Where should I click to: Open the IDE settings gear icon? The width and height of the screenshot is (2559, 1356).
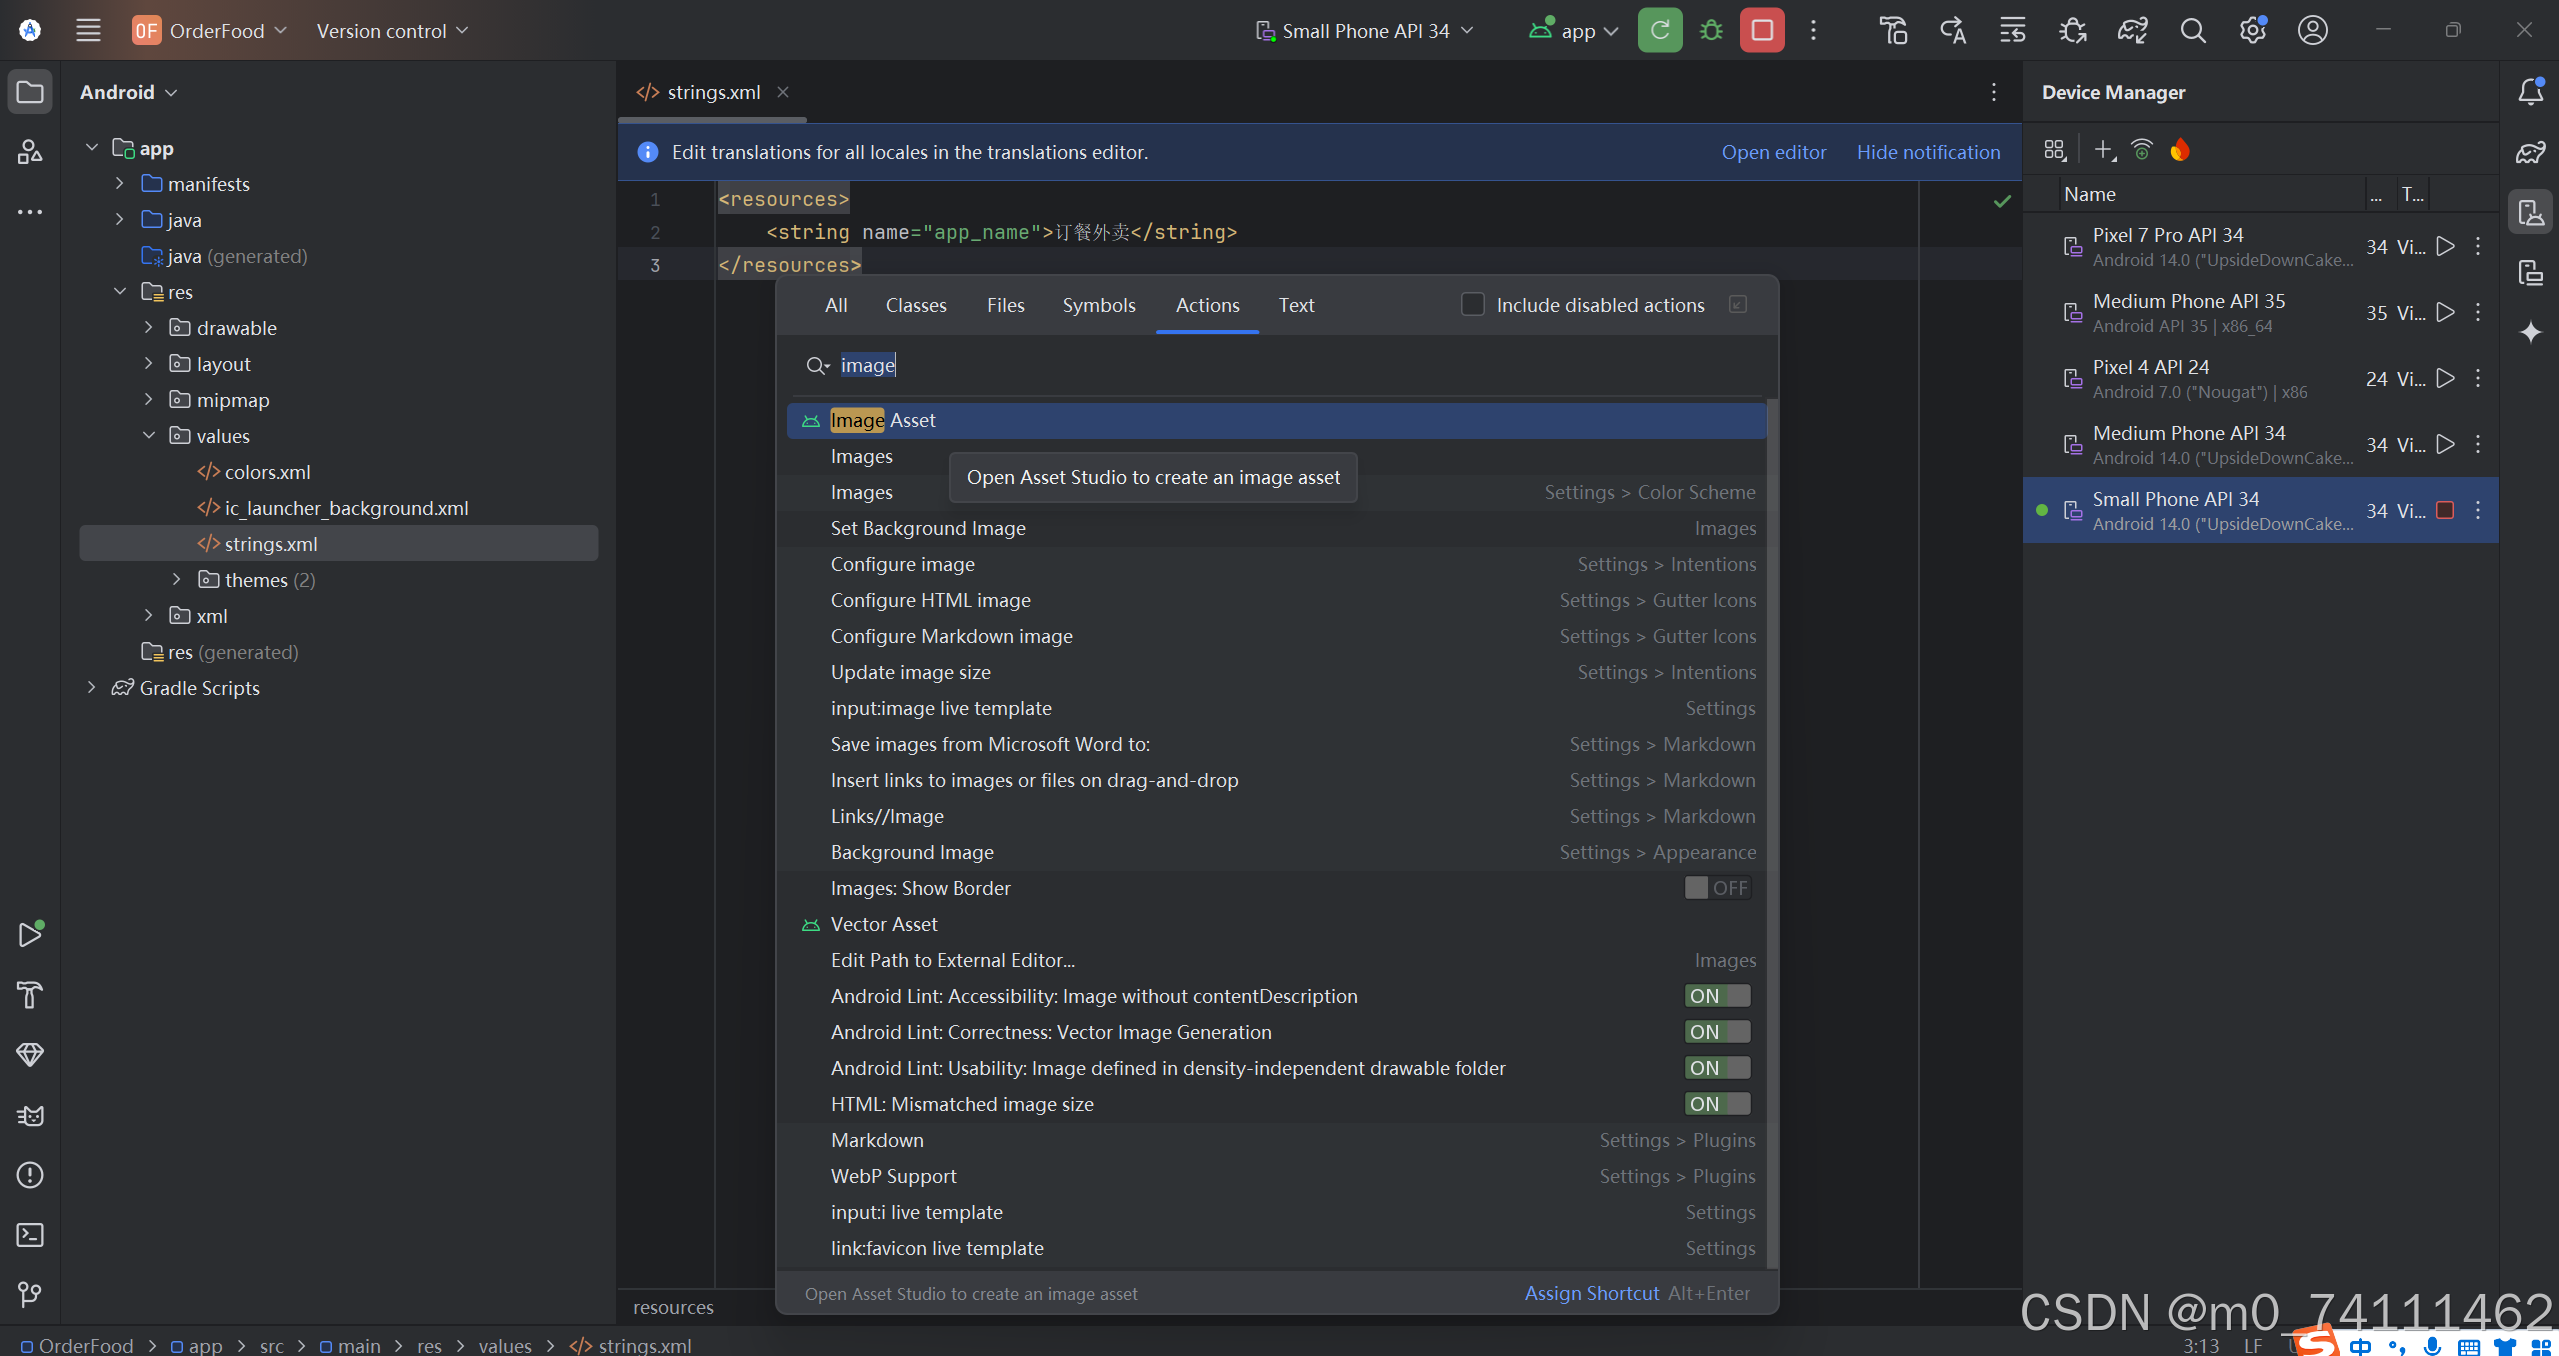point(2252,30)
